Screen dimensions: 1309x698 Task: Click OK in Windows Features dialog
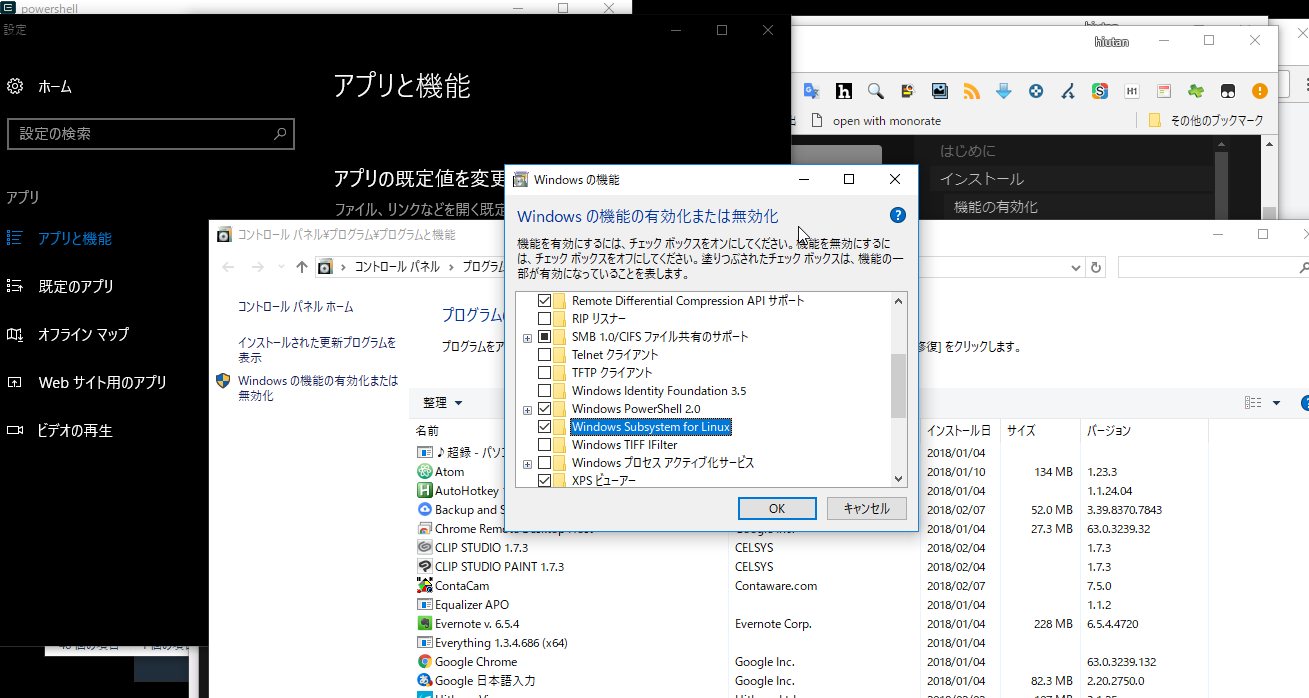[777, 508]
